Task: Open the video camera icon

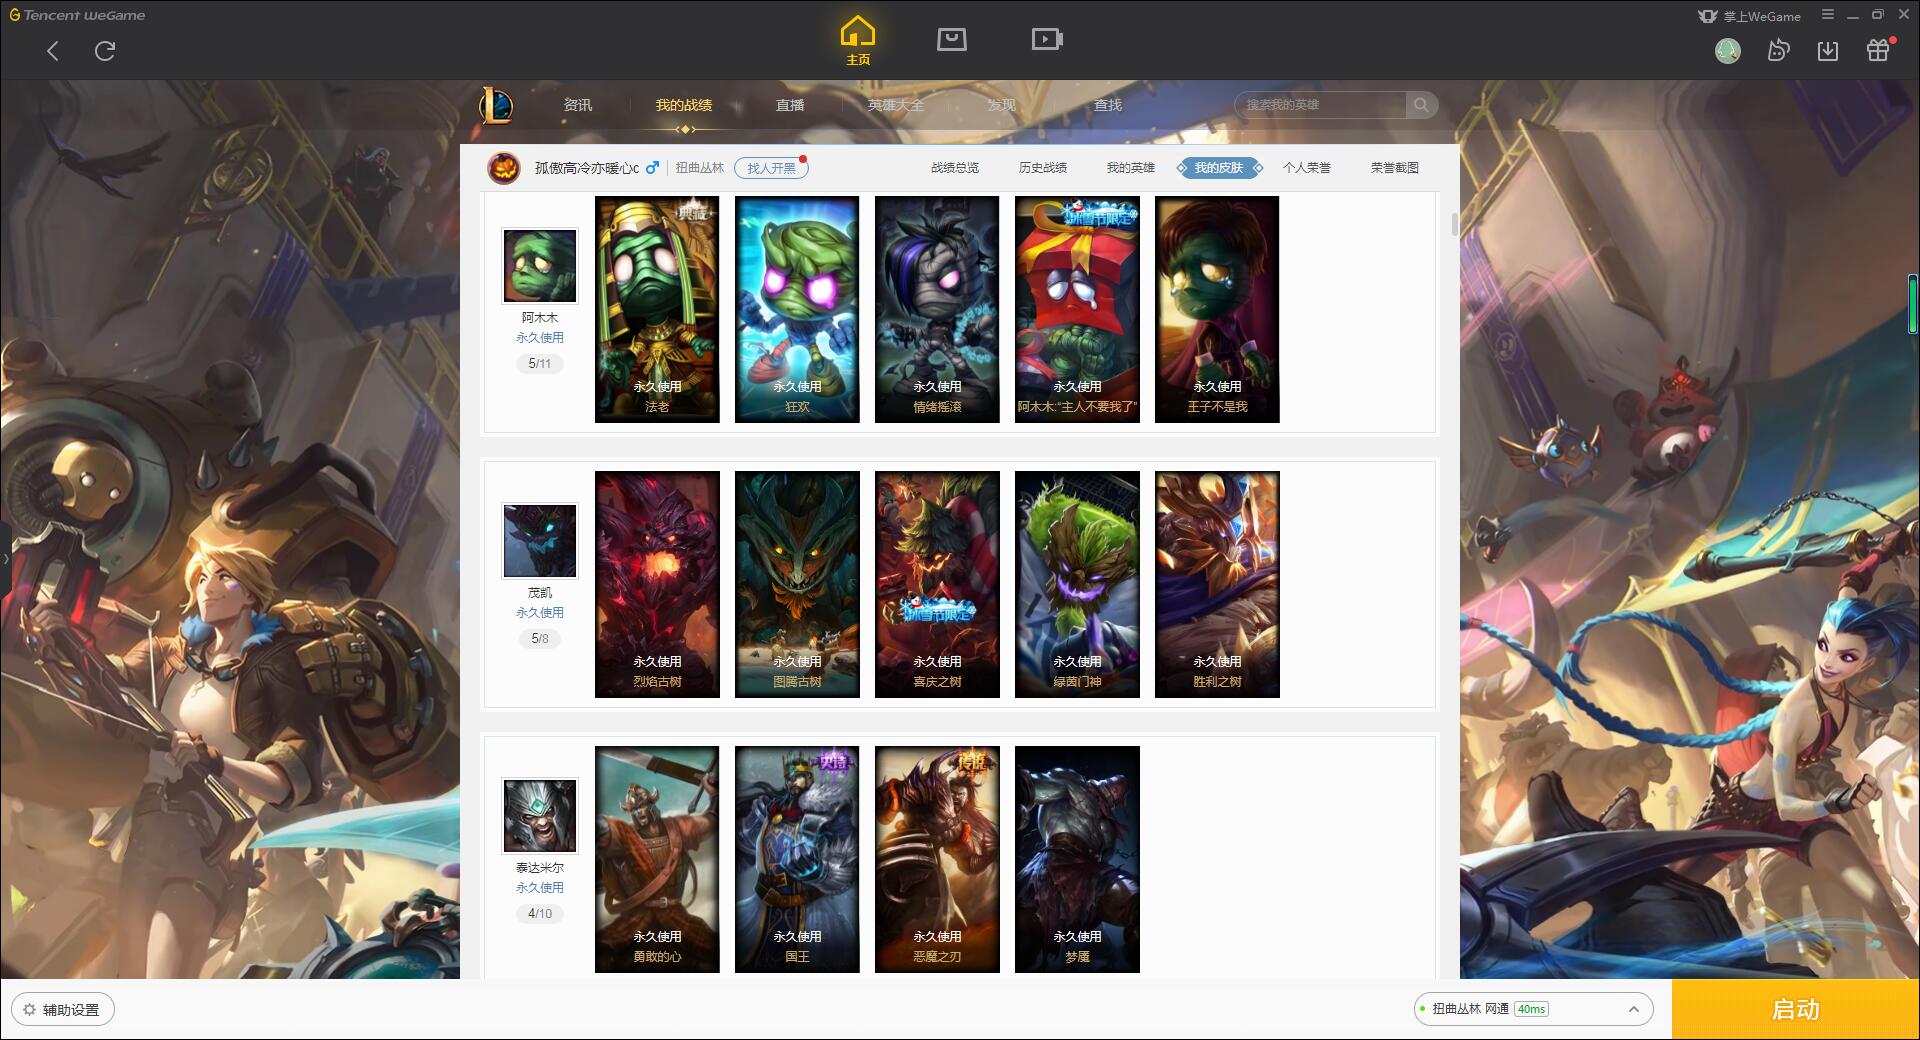Action: tap(1047, 40)
